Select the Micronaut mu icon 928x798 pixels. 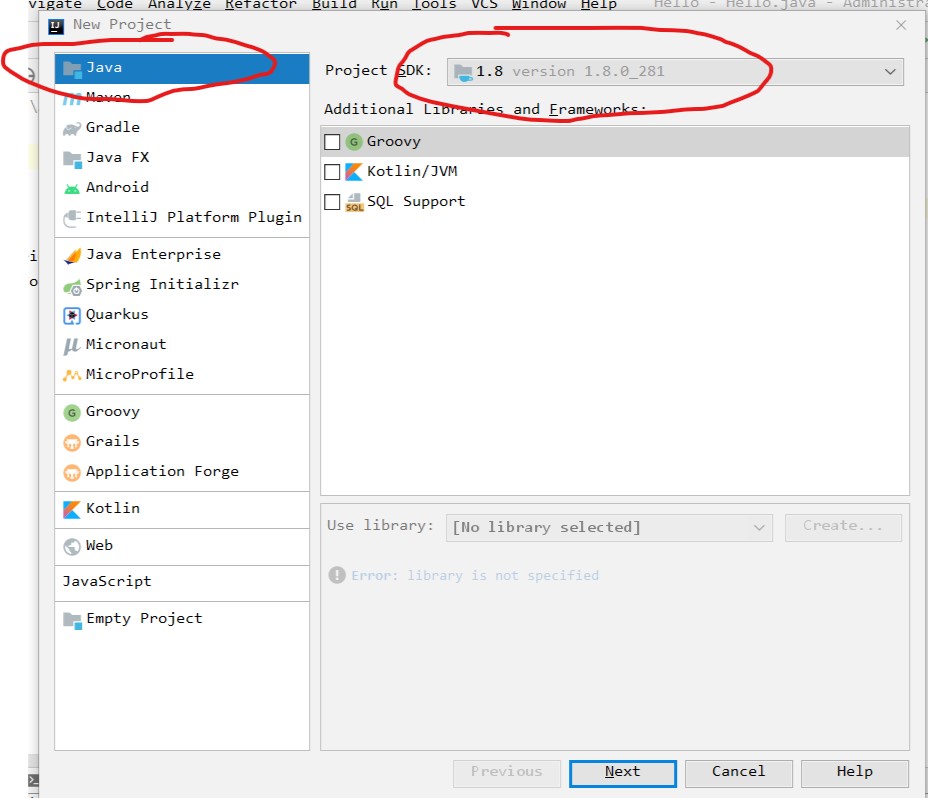tap(72, 345)
